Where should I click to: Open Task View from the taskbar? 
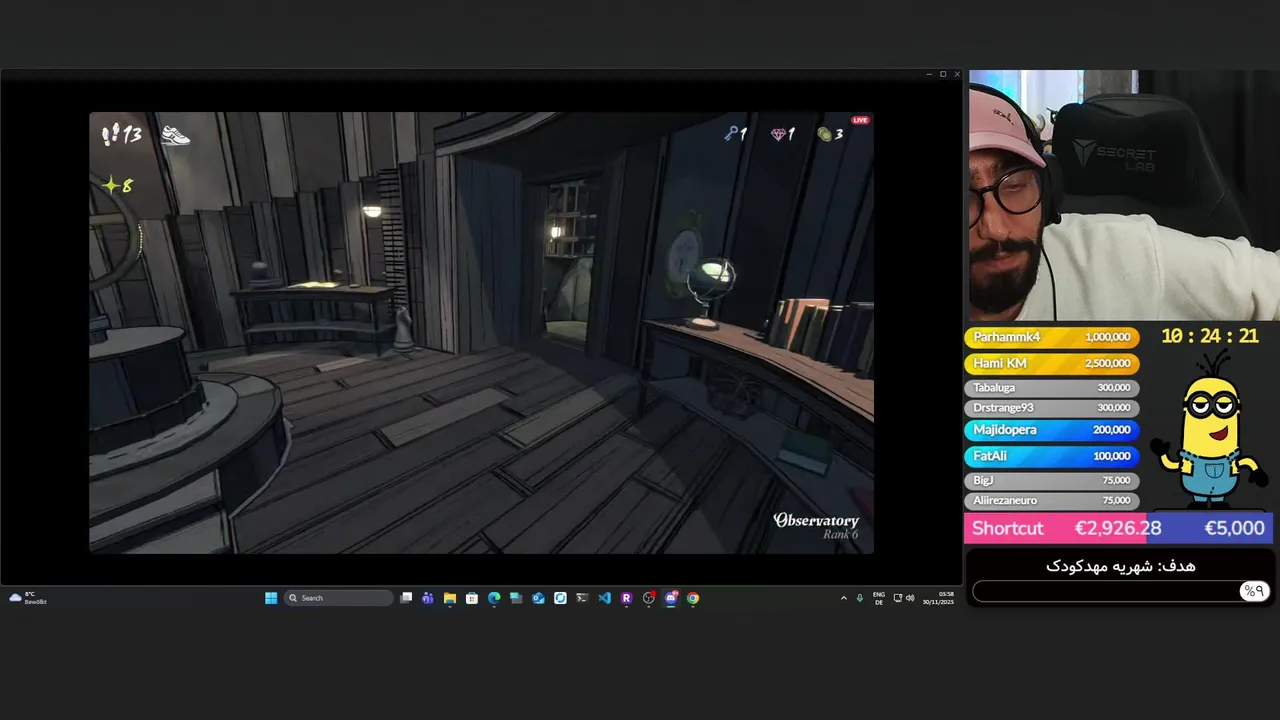[x=406, y=598]
